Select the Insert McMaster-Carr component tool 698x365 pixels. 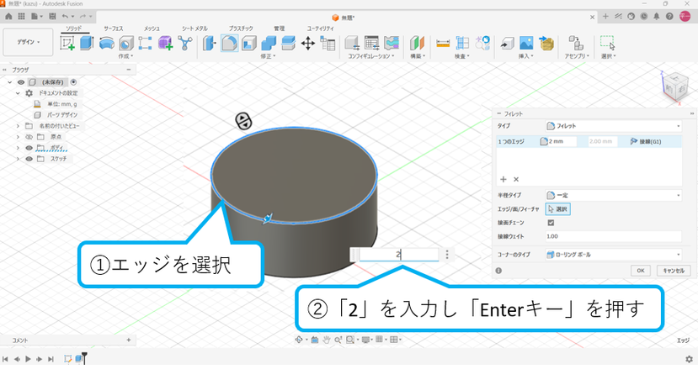point(546,43)
